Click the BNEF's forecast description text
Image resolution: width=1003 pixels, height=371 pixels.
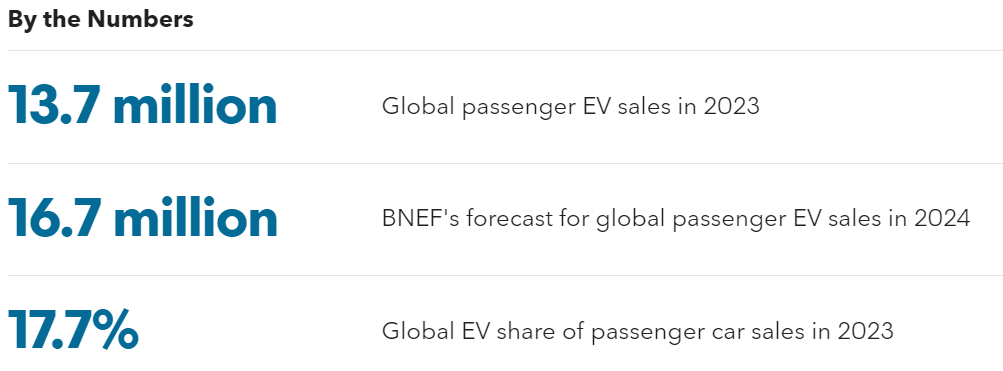(676, 219)
